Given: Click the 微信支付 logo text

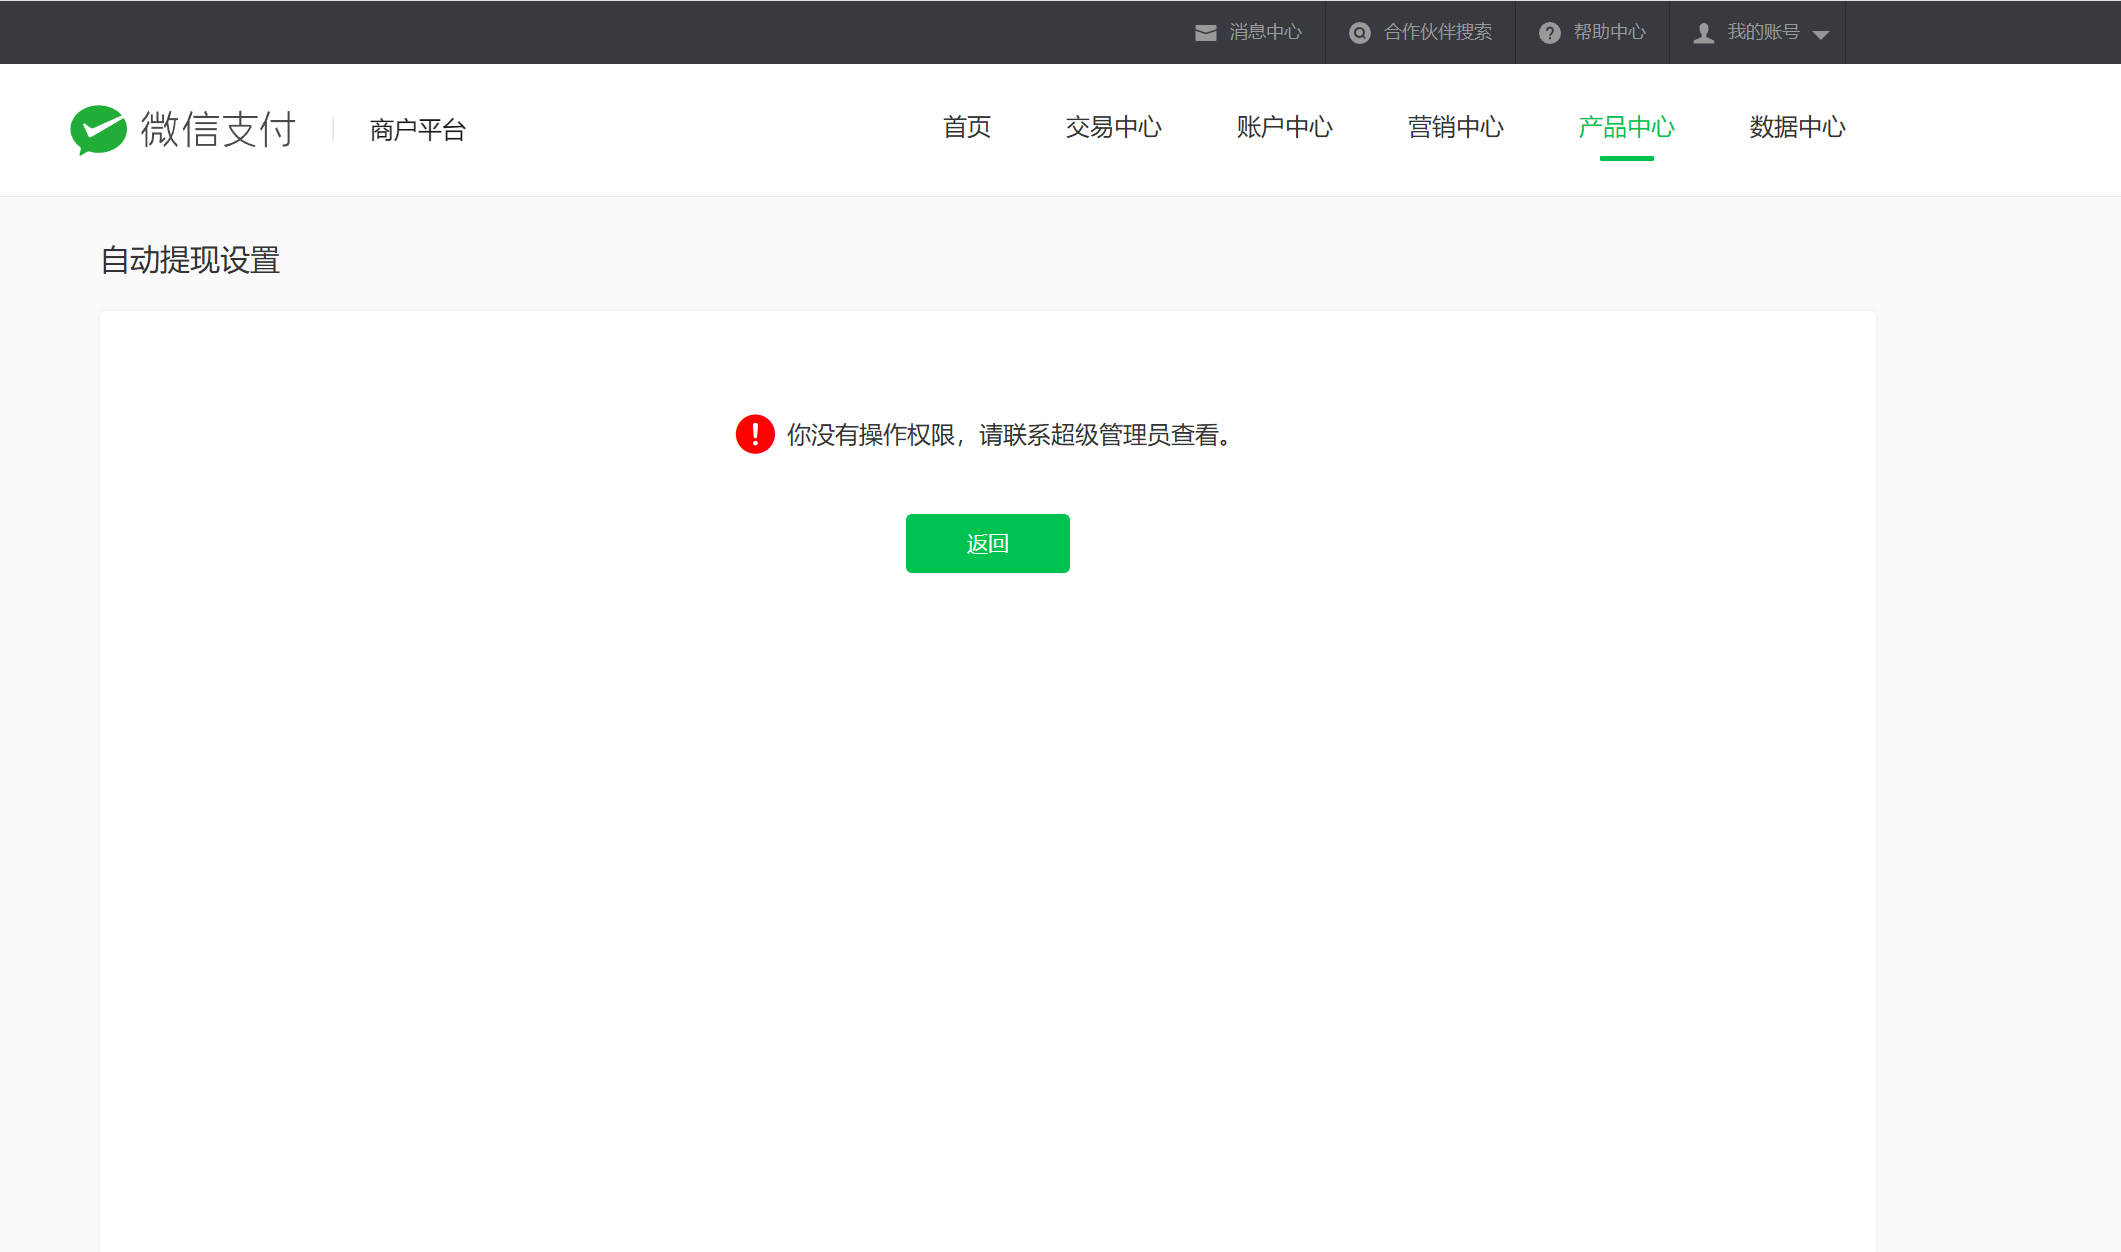Looking at the screenshot, I should point(218,129).
